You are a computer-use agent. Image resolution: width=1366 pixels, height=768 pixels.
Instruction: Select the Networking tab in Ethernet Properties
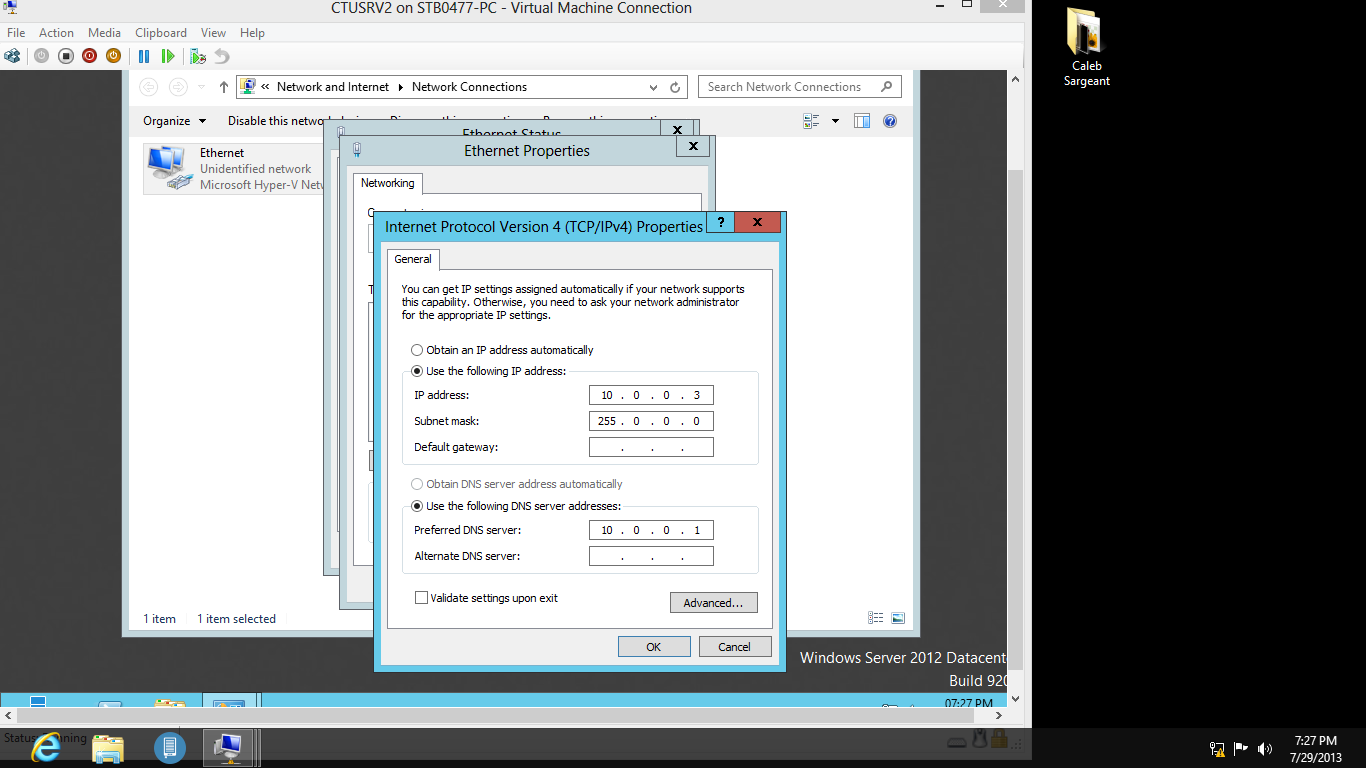point(388,183)
